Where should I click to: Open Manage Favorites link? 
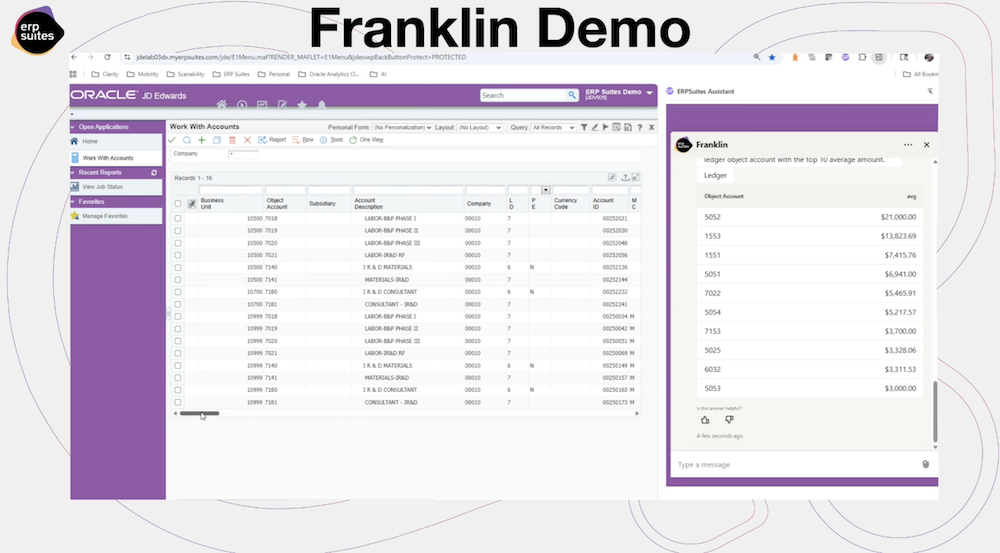pyautogui.click(x=116, y=216)
